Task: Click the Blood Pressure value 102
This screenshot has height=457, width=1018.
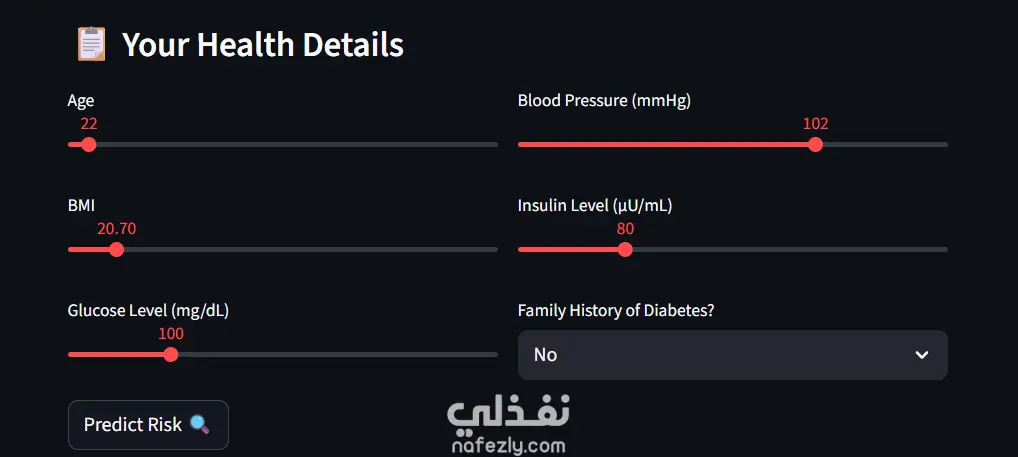Action: click(815, 124)
